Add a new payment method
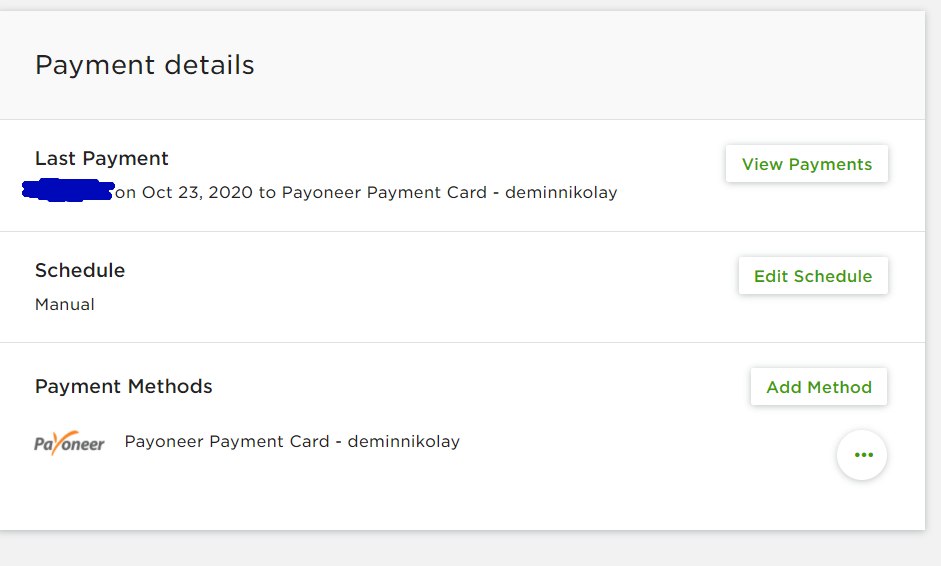The height and width of the screenshot is (566, 941). point(819,387)
